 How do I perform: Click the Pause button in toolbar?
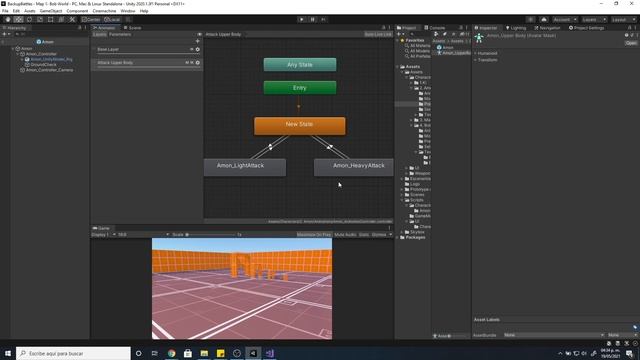[313, 20]
